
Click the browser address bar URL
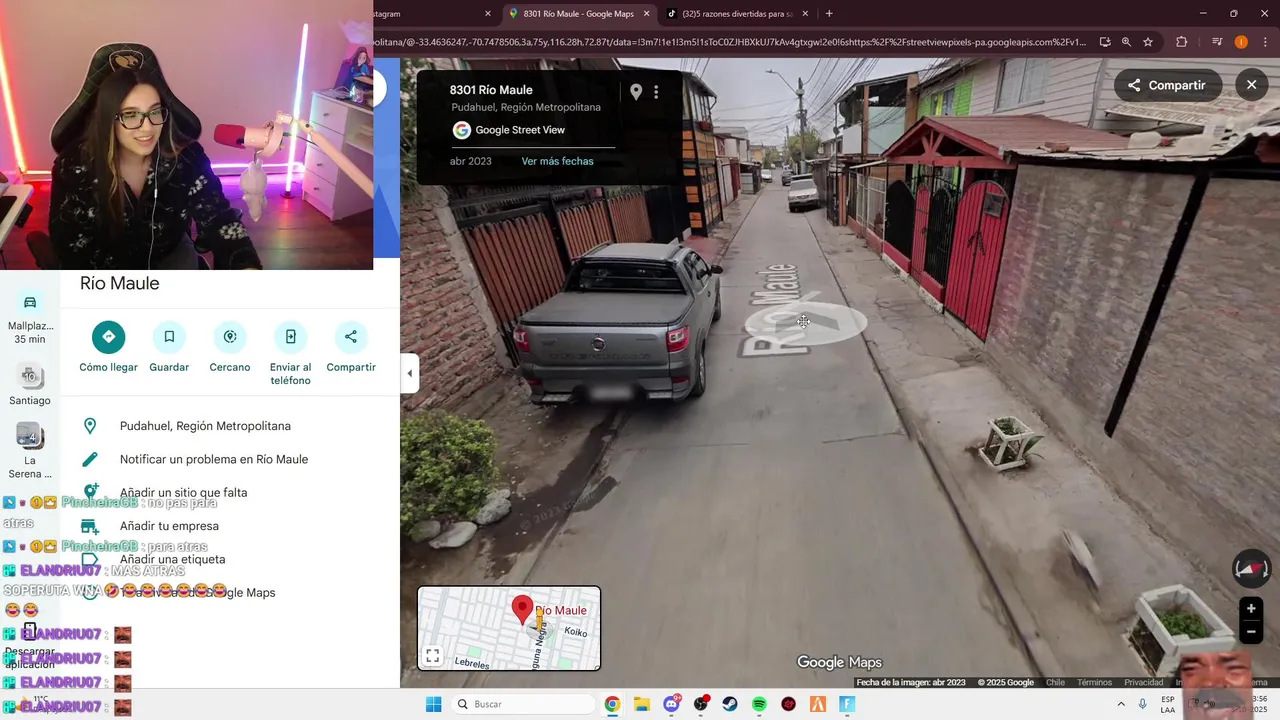(730, 42)
